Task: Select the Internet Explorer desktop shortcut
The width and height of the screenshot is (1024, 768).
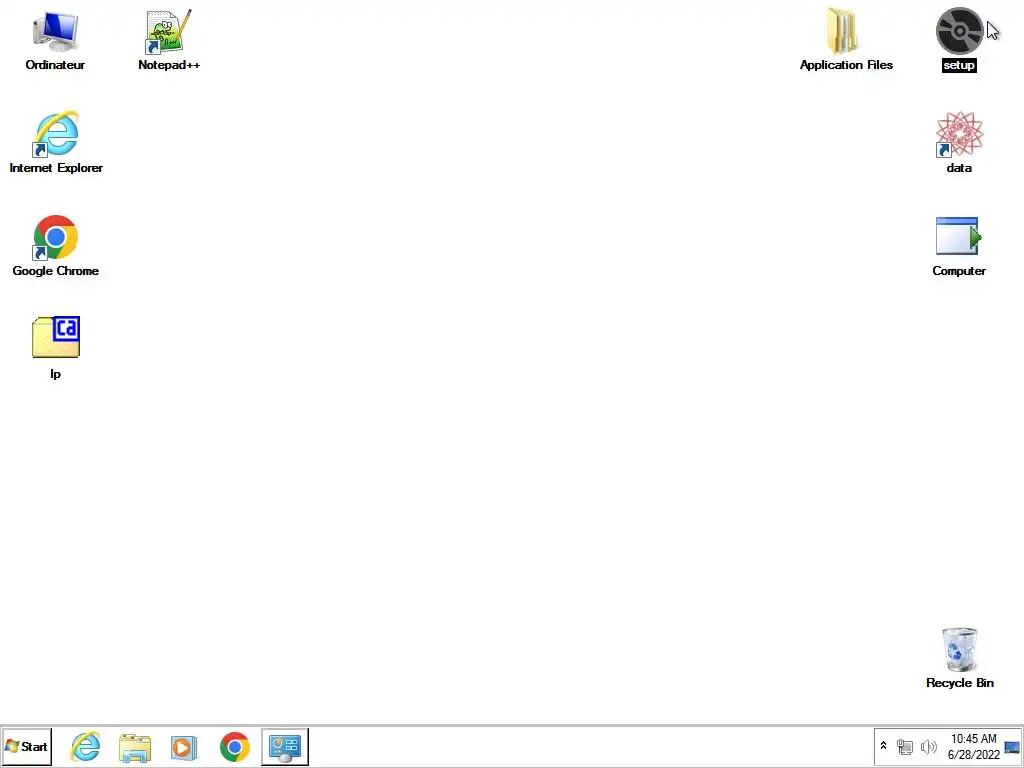Action: coord(56,135)
